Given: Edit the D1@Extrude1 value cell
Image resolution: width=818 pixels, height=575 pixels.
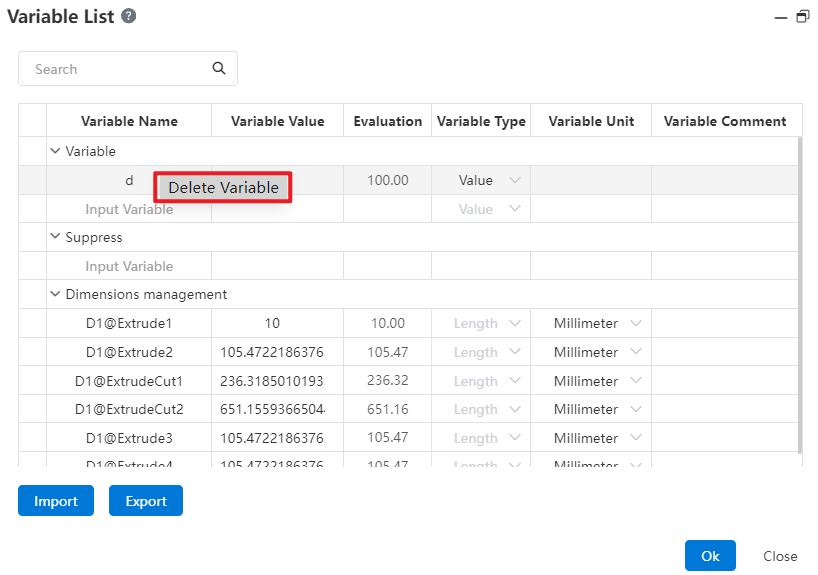Looking at the screenshot, I should click(x=277, y=323).
